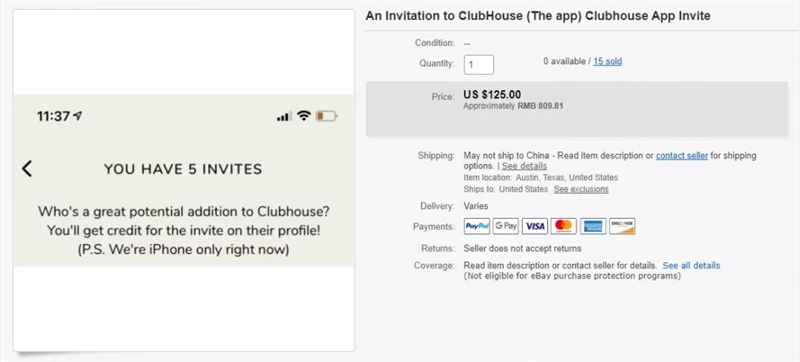The height and width of the screenshot is (362, 800).
Task: Click the Discover card icon
Action: 622,226
